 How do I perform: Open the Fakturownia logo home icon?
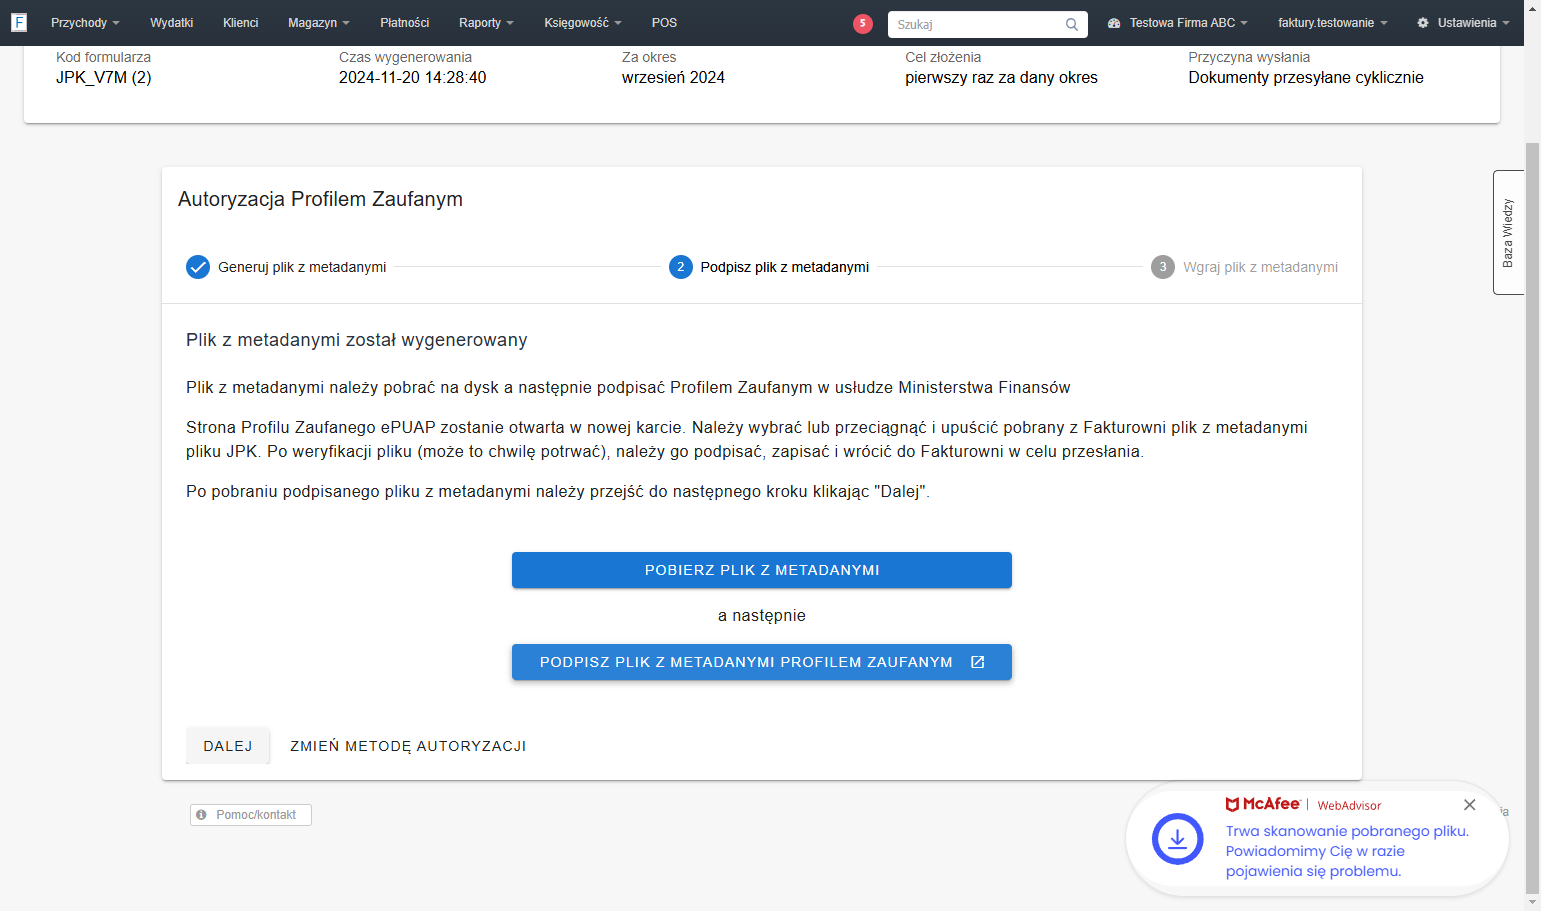click(18, 22)
